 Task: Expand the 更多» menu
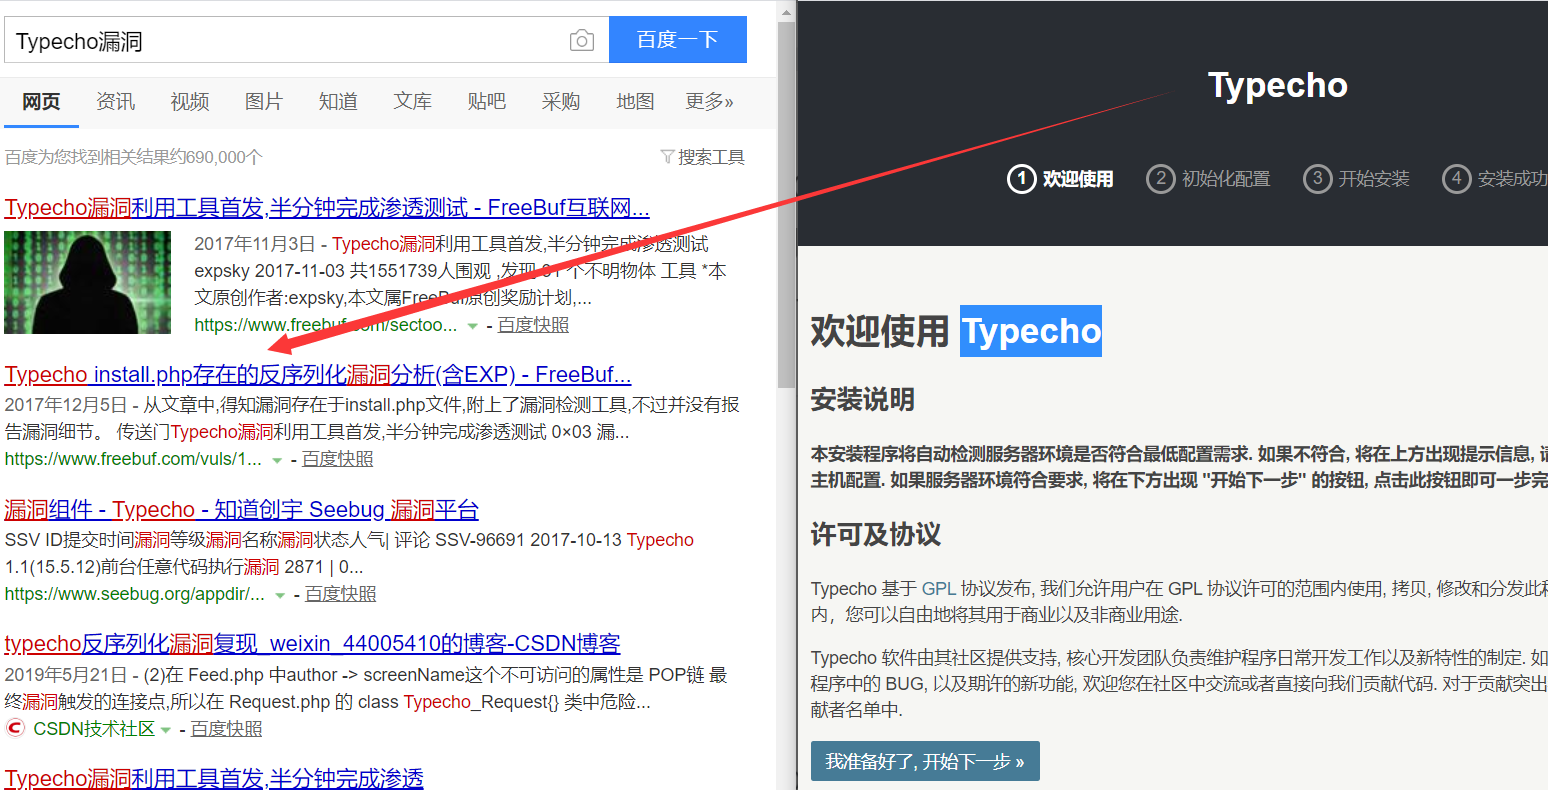pos(710,101)
